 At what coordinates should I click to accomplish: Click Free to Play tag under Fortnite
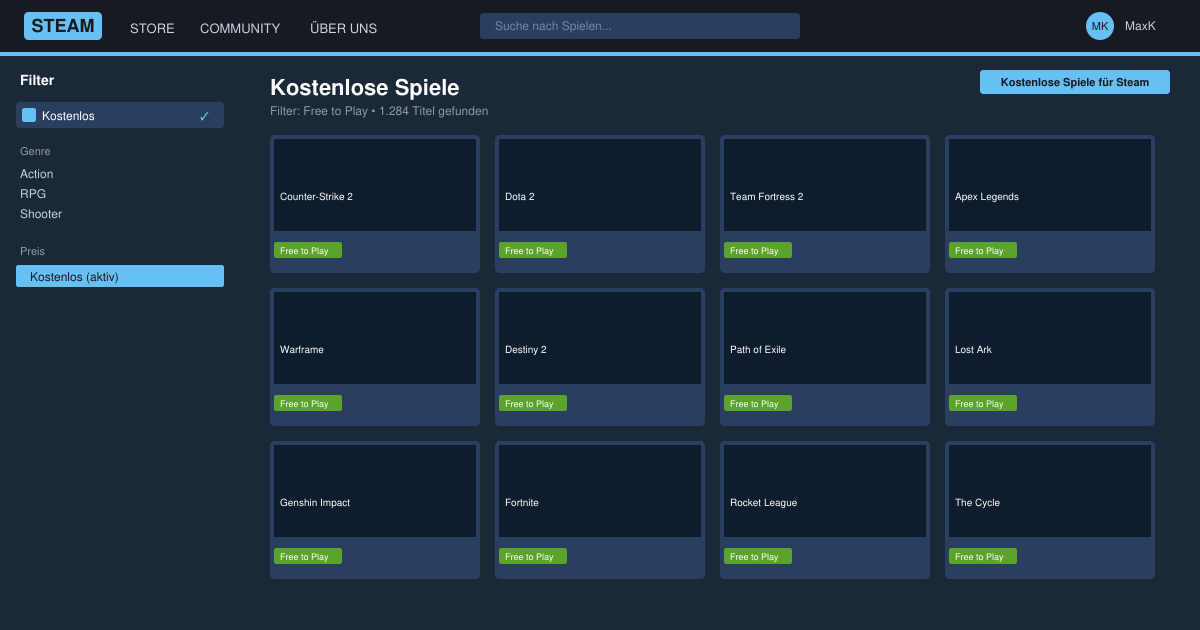[x=533, y=556]
